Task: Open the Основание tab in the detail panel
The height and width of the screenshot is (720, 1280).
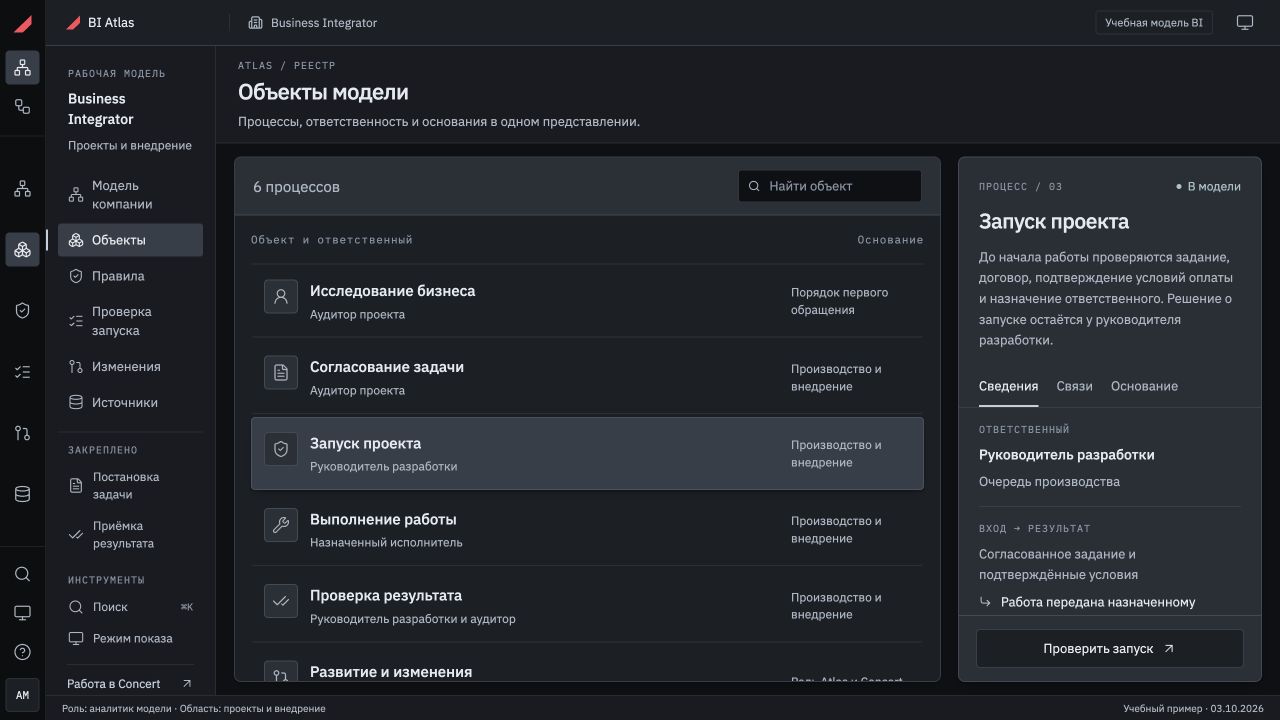Action: click(x=1144, y=386)
